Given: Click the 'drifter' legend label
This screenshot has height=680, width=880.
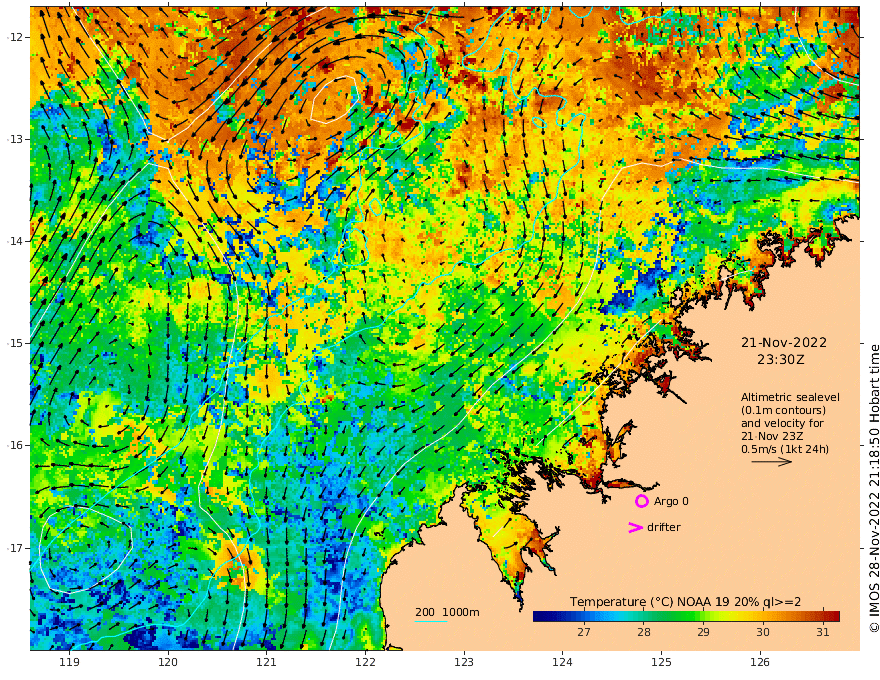Looking at the screenshot, I should tap(663, 527).
